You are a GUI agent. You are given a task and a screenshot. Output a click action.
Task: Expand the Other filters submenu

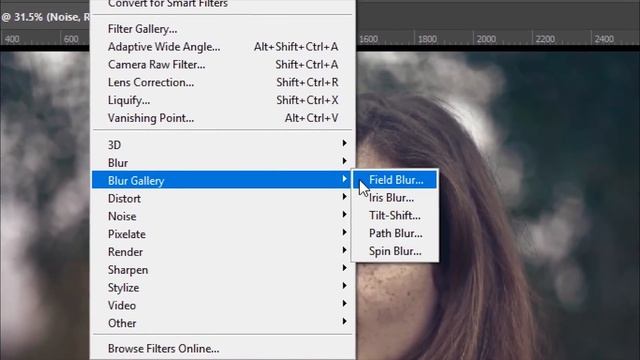click(222, 323)
